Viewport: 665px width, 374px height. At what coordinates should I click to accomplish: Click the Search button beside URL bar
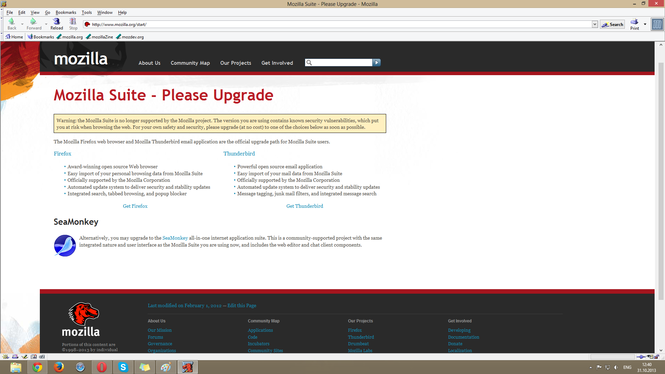click(613, 25)
